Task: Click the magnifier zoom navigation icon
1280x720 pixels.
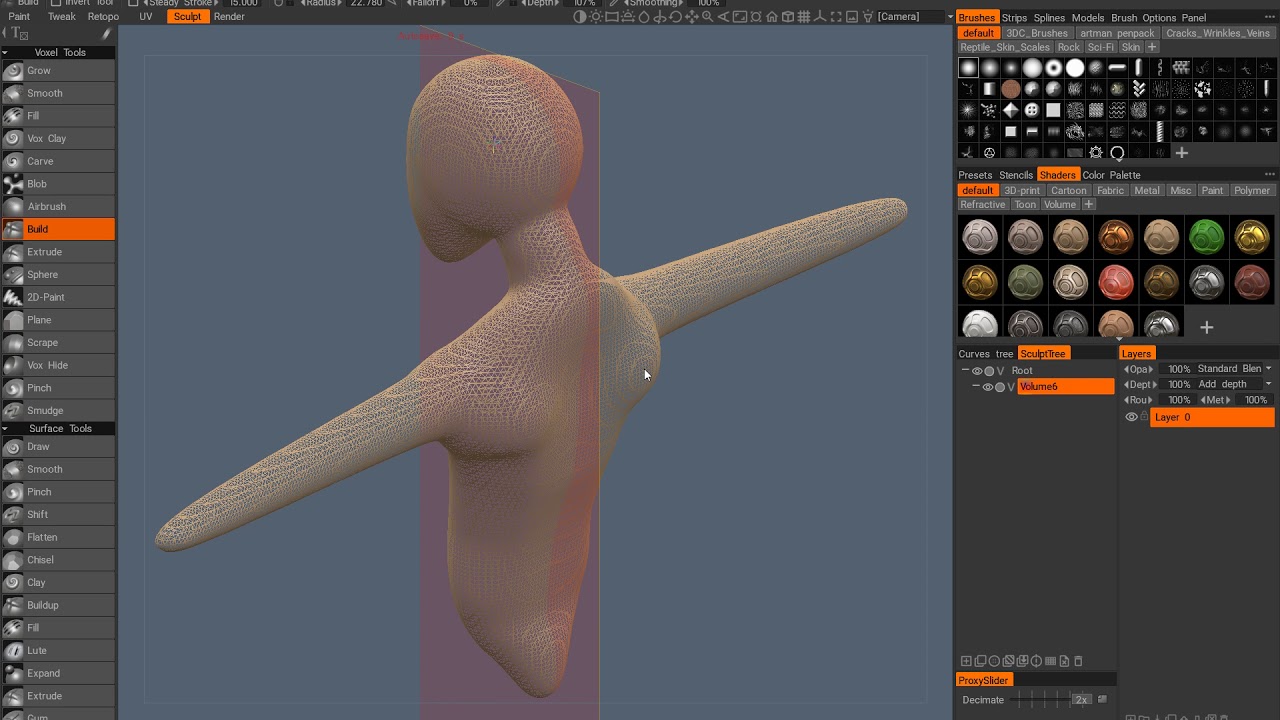Action: pyautogui.click(x=707, y=17)
